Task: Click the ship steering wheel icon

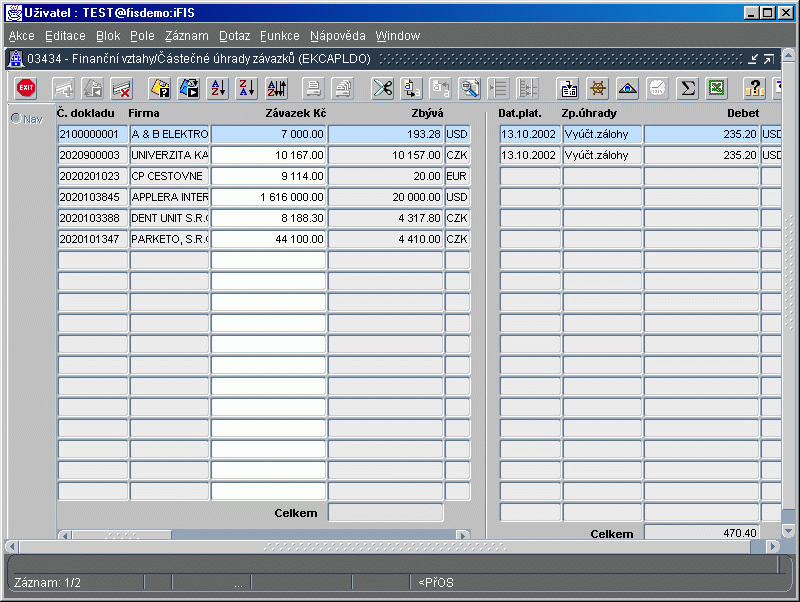Action: click(x=597, y=89)
